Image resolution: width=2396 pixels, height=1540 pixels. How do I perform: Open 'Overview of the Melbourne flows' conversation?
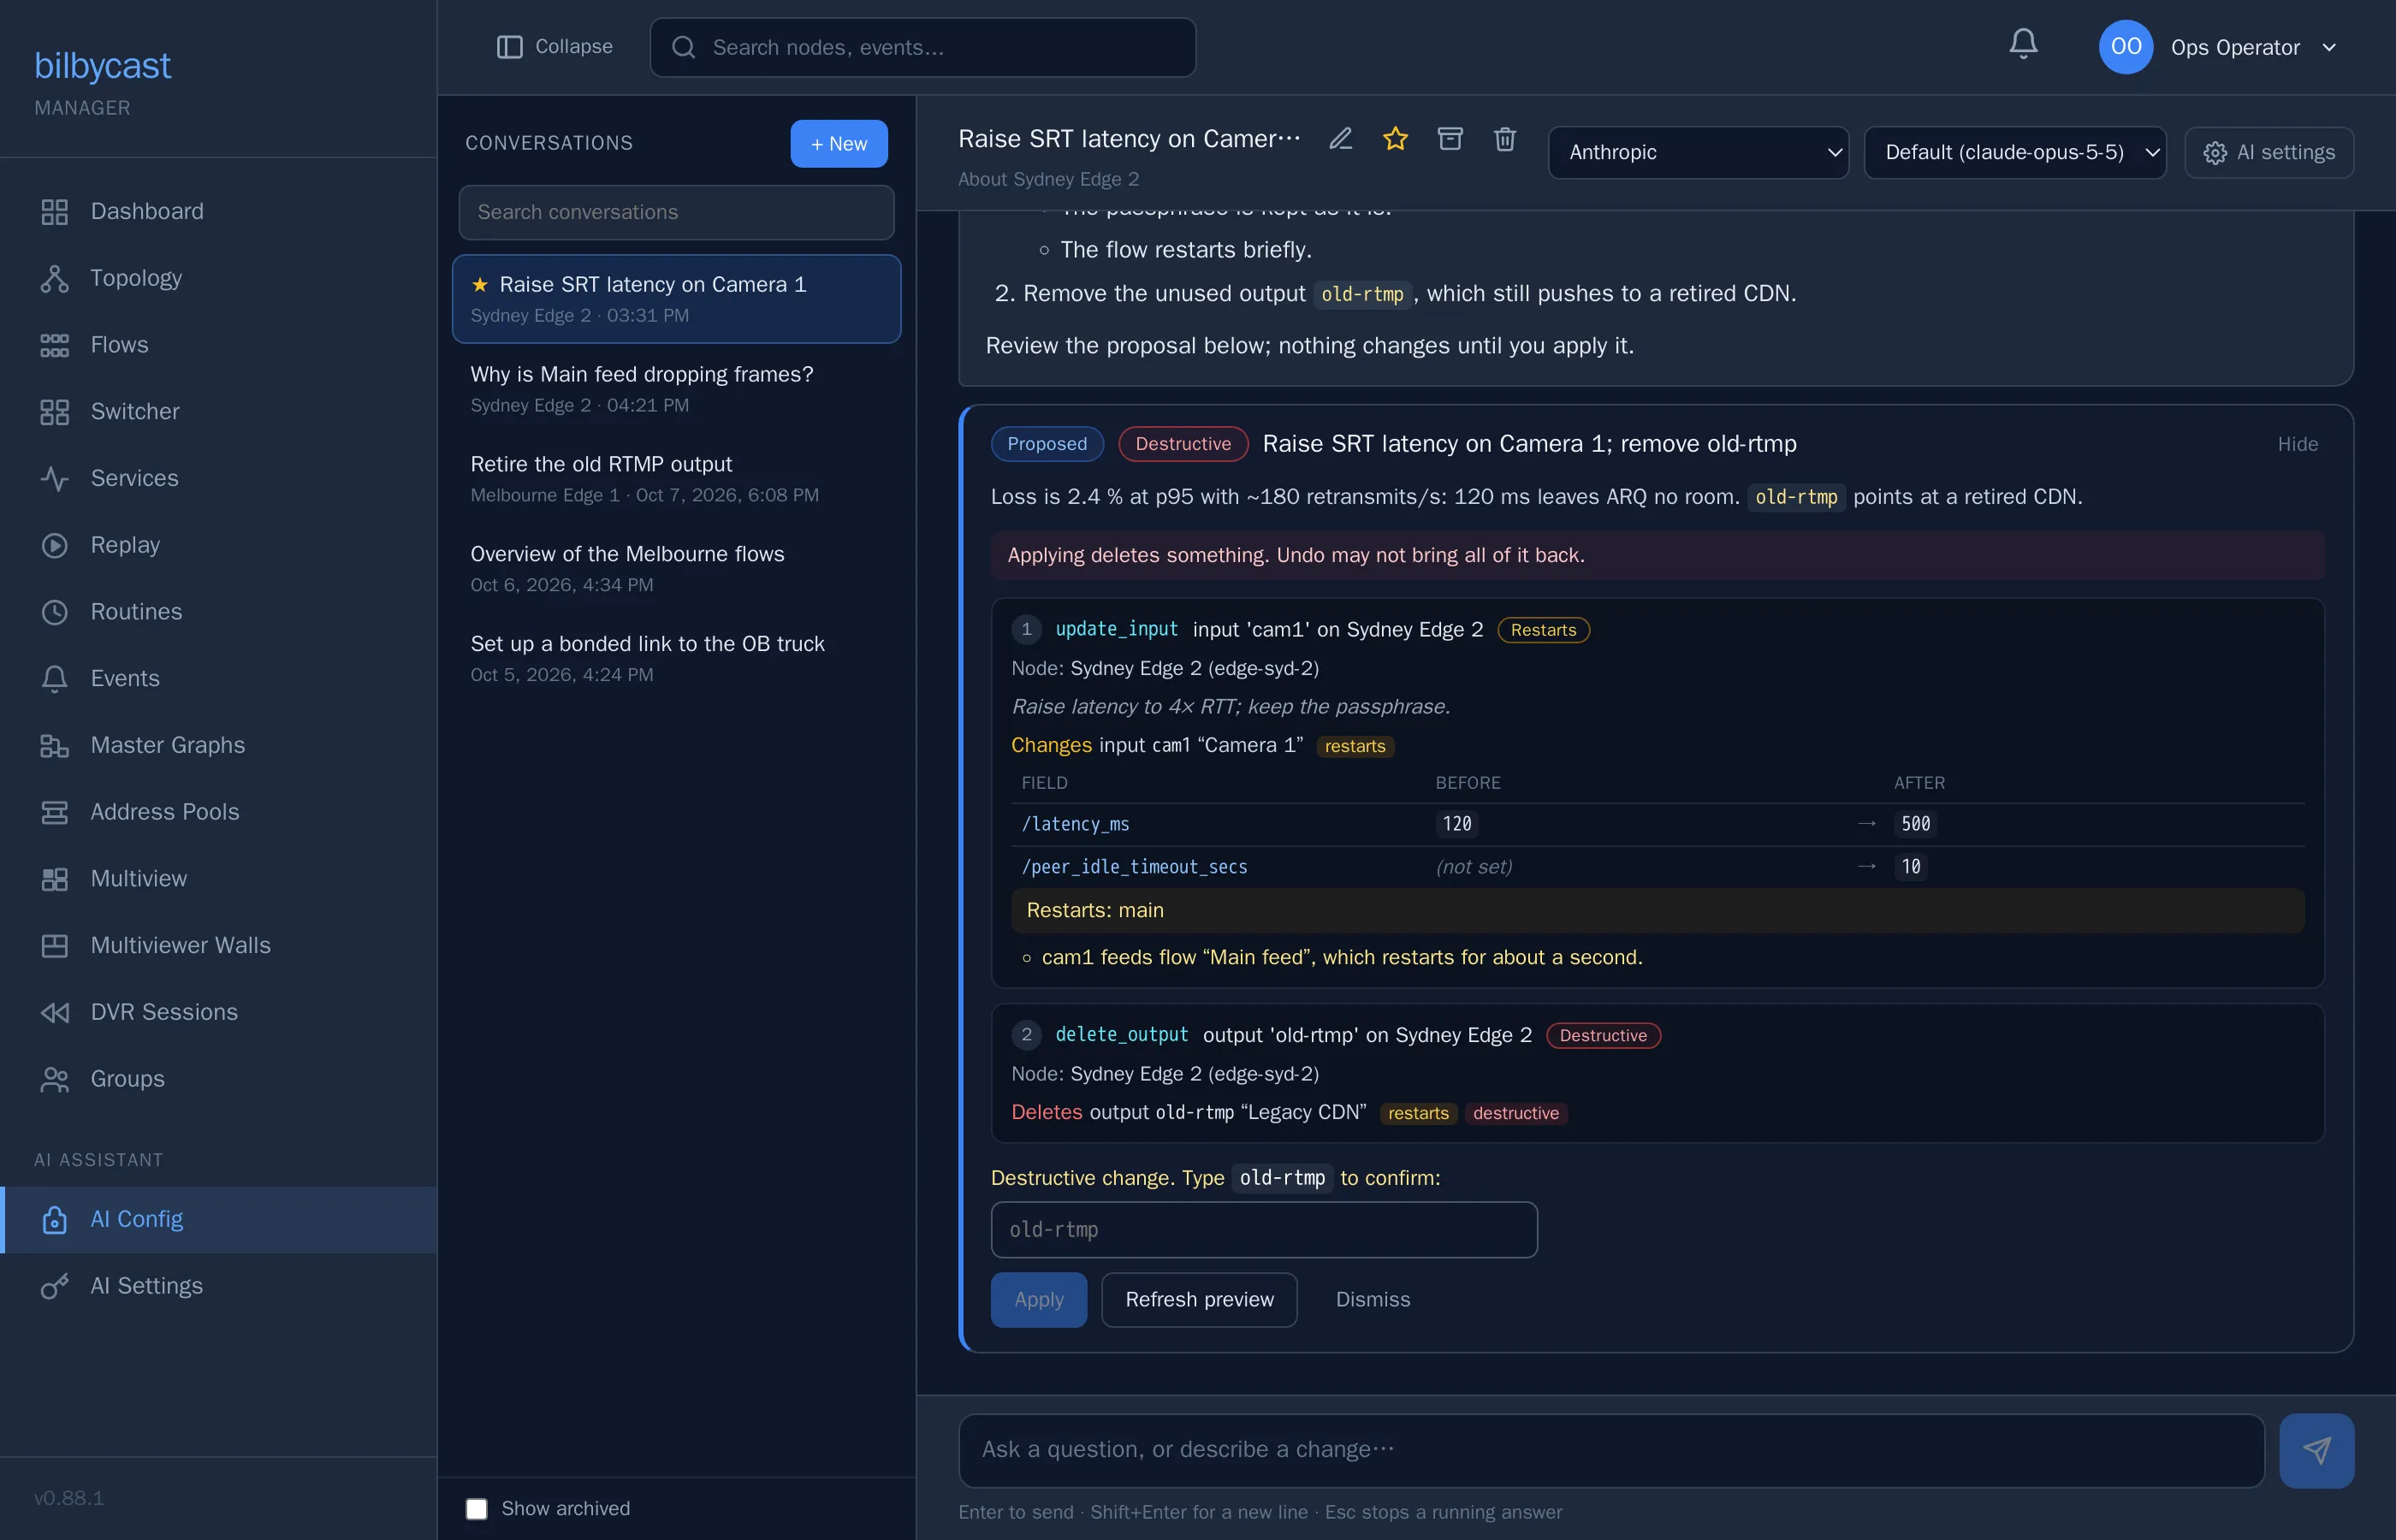676,568
